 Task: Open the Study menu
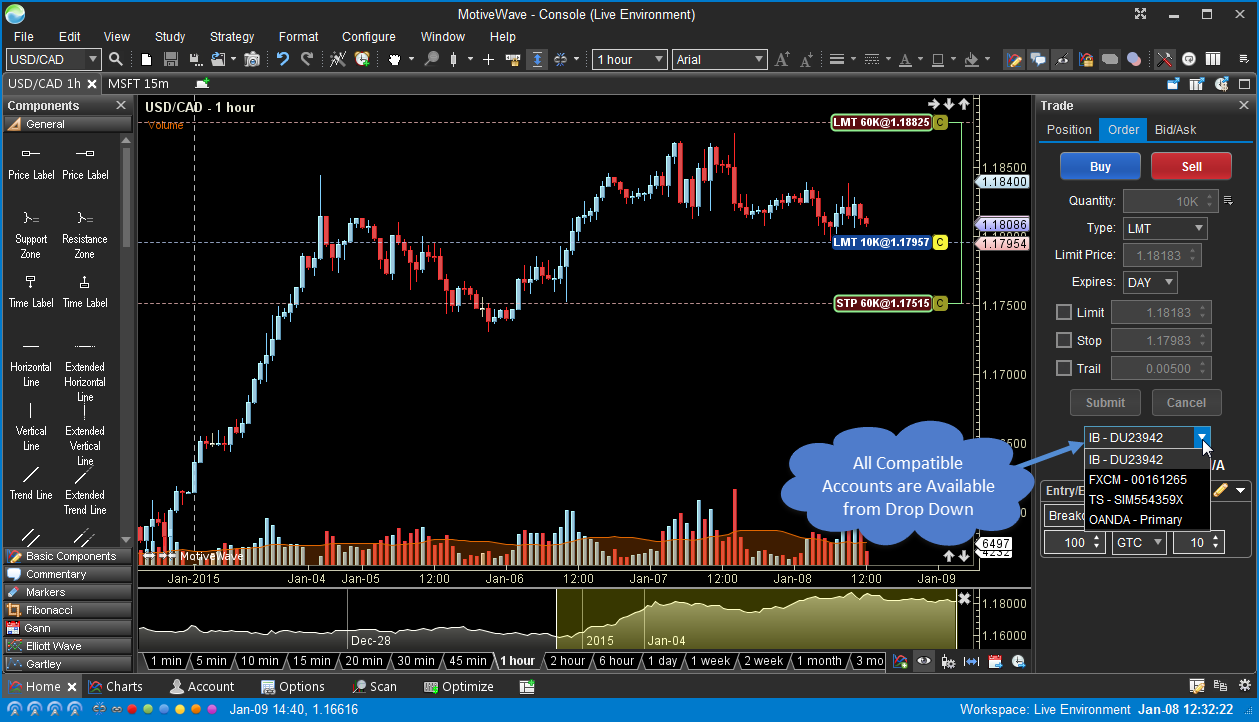170,37
